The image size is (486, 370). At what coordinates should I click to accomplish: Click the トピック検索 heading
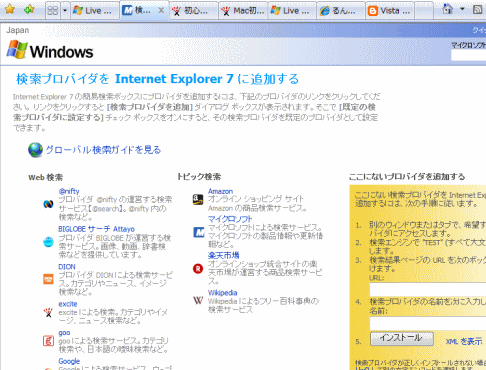click(x=199, y=177)
